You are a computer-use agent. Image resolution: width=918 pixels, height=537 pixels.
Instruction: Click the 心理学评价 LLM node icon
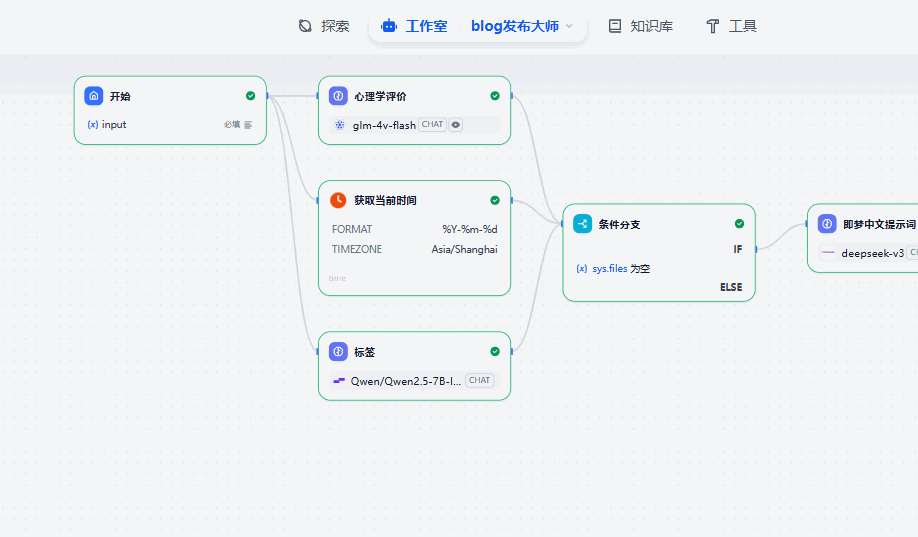(x=338, y=96)
